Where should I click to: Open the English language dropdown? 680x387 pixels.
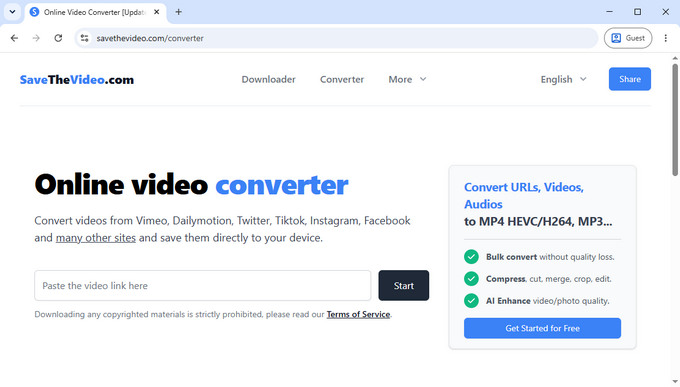point(563,79)
